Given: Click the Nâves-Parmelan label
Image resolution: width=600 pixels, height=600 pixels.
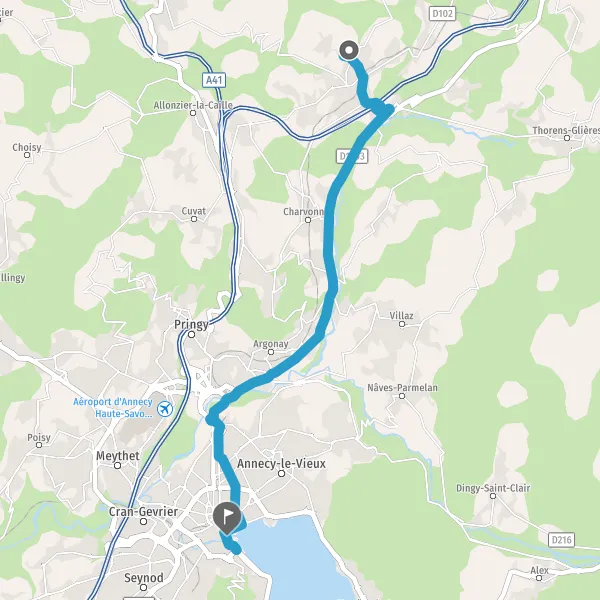Looking at the screenshot, I should (402, 388).
